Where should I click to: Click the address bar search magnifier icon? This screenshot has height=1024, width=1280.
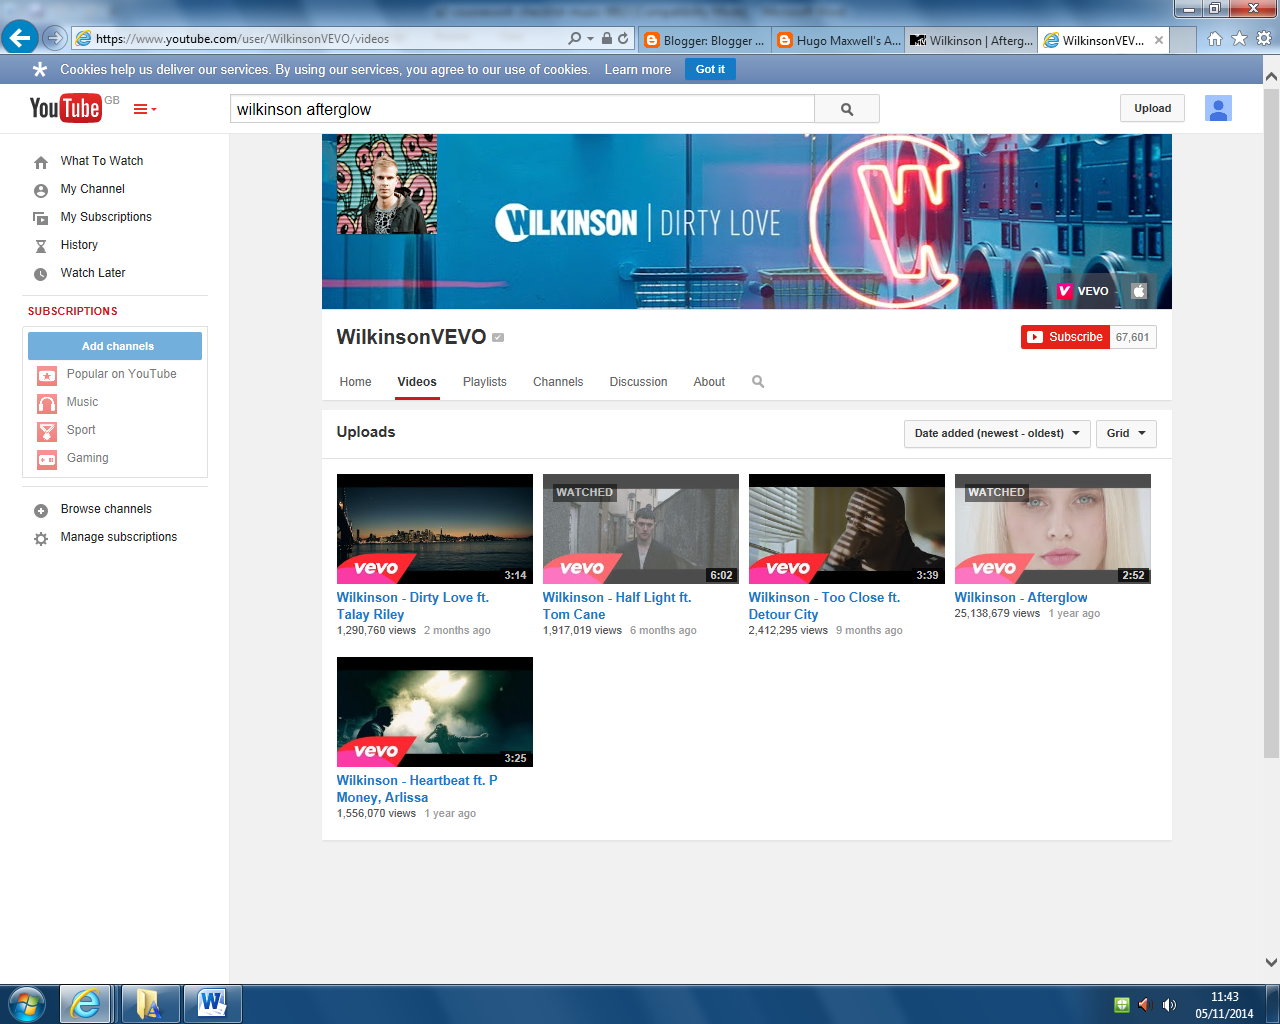(x=574, y=39)
